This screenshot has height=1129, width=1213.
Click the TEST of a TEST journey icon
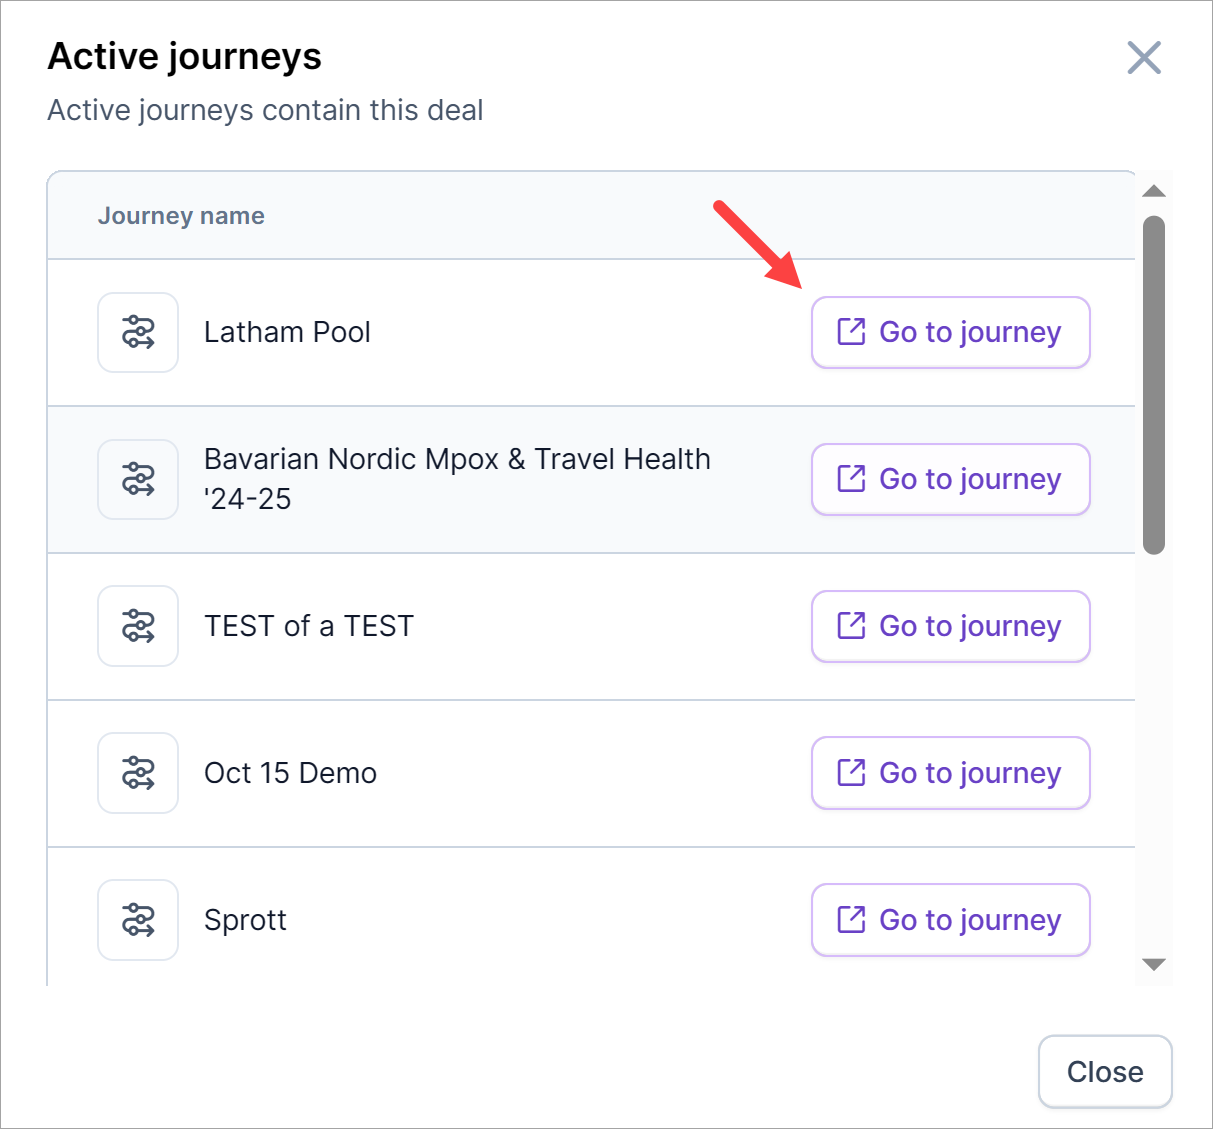click(138, 626)
